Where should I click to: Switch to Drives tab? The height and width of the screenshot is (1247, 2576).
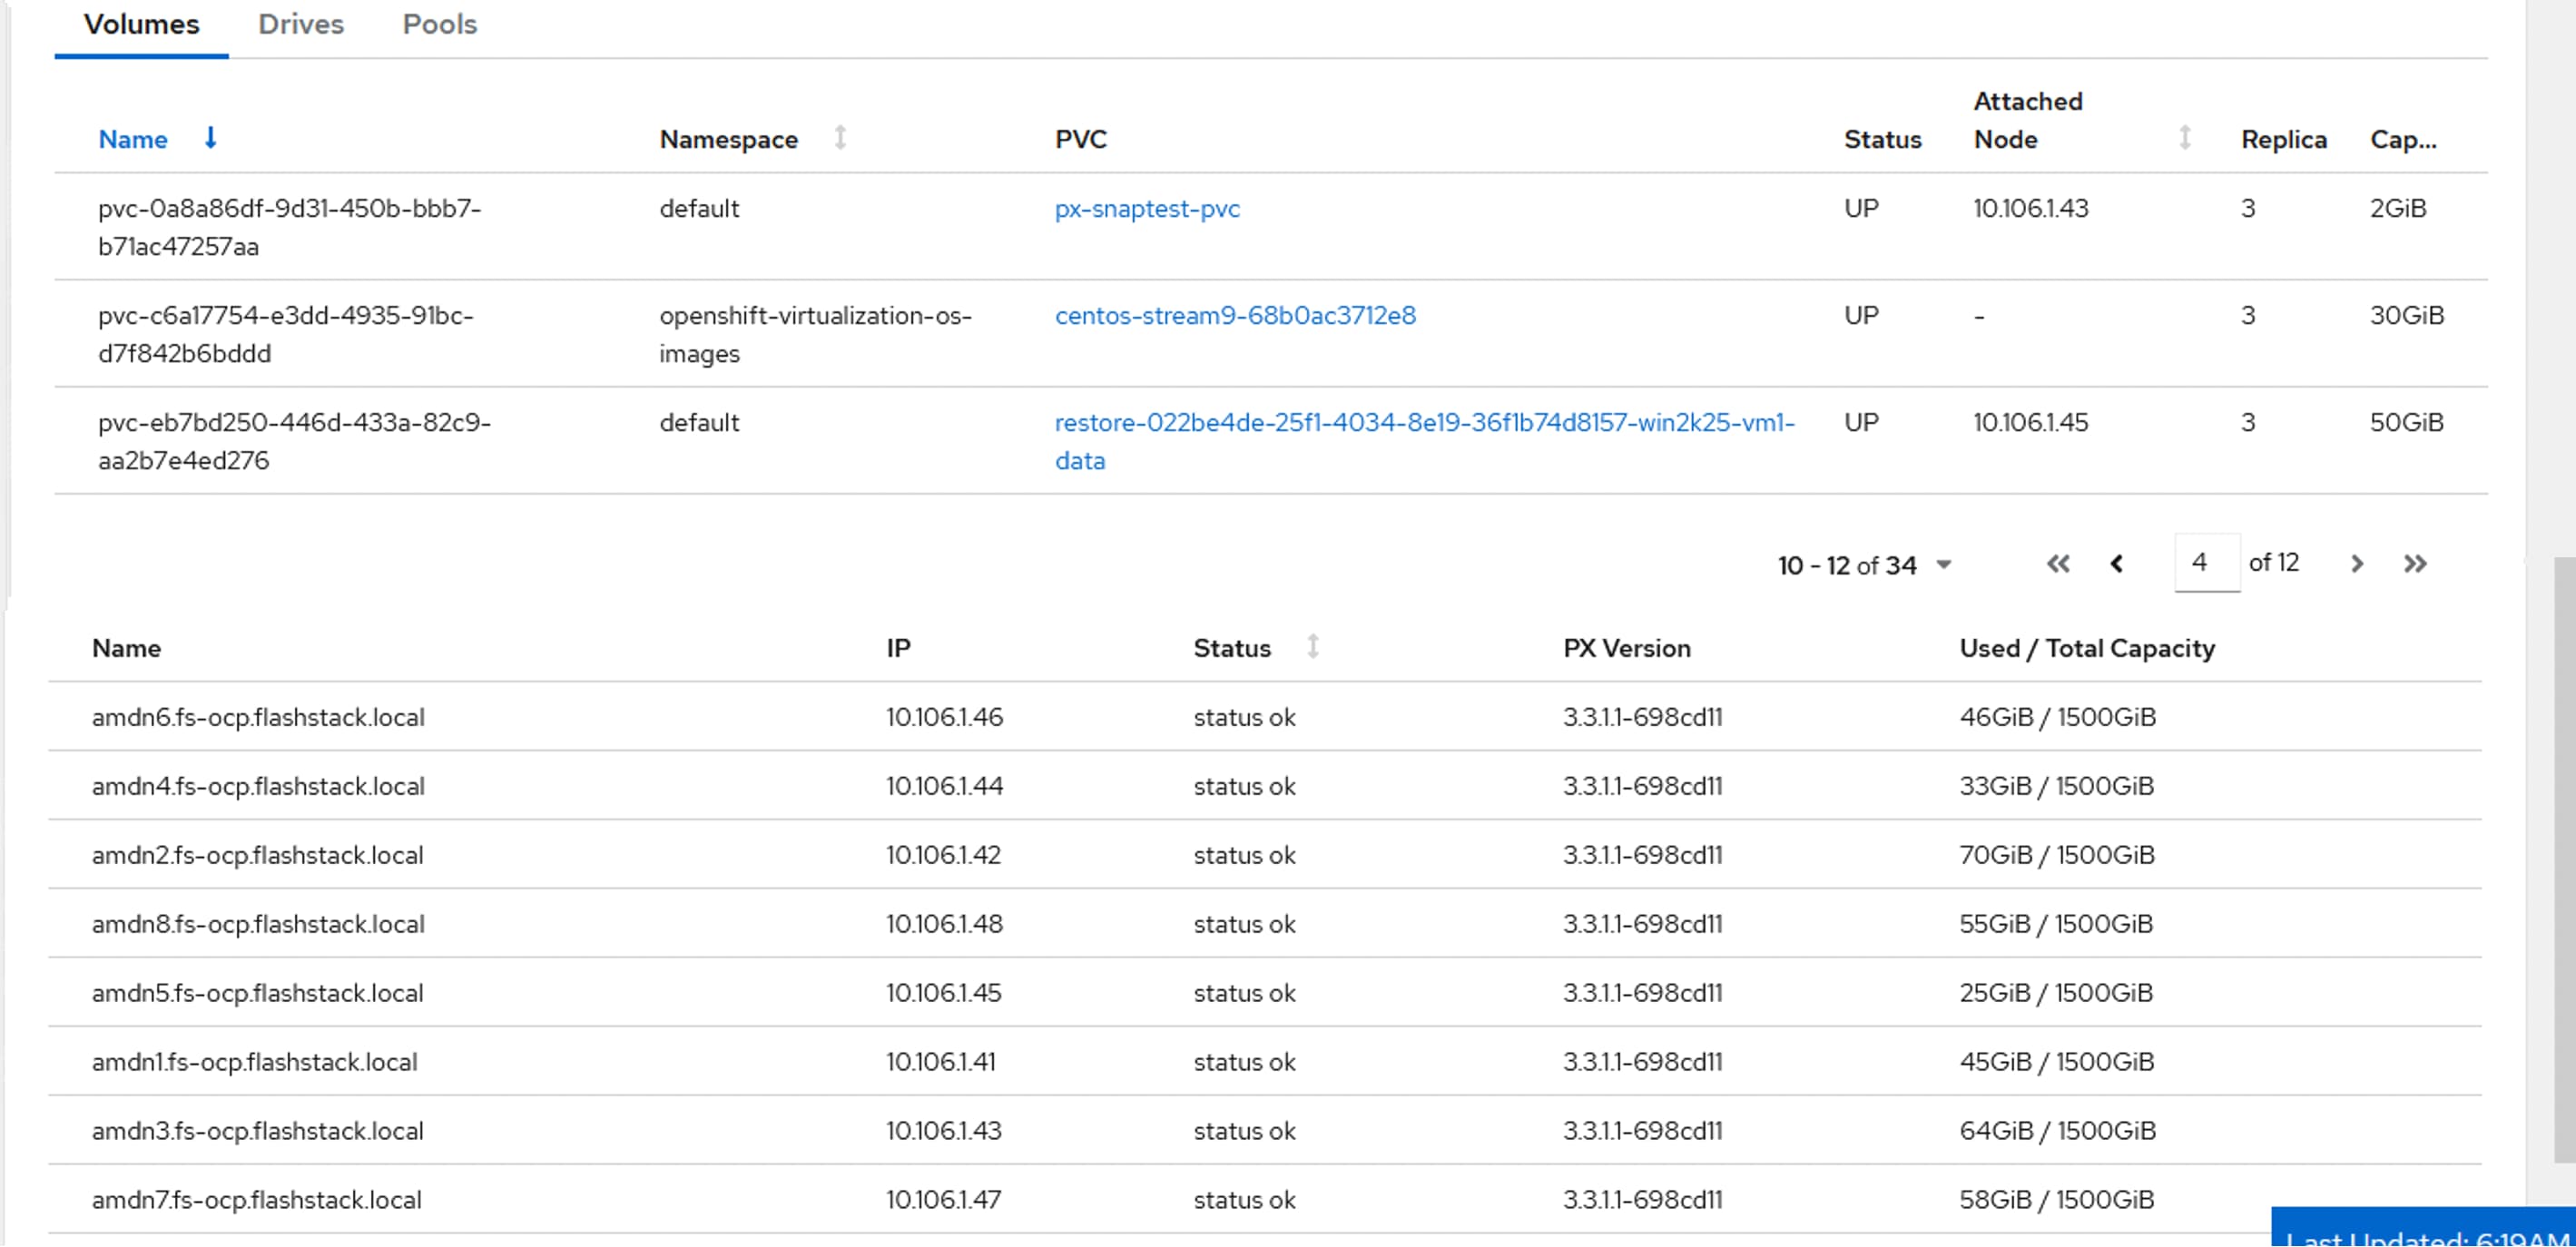300,24
